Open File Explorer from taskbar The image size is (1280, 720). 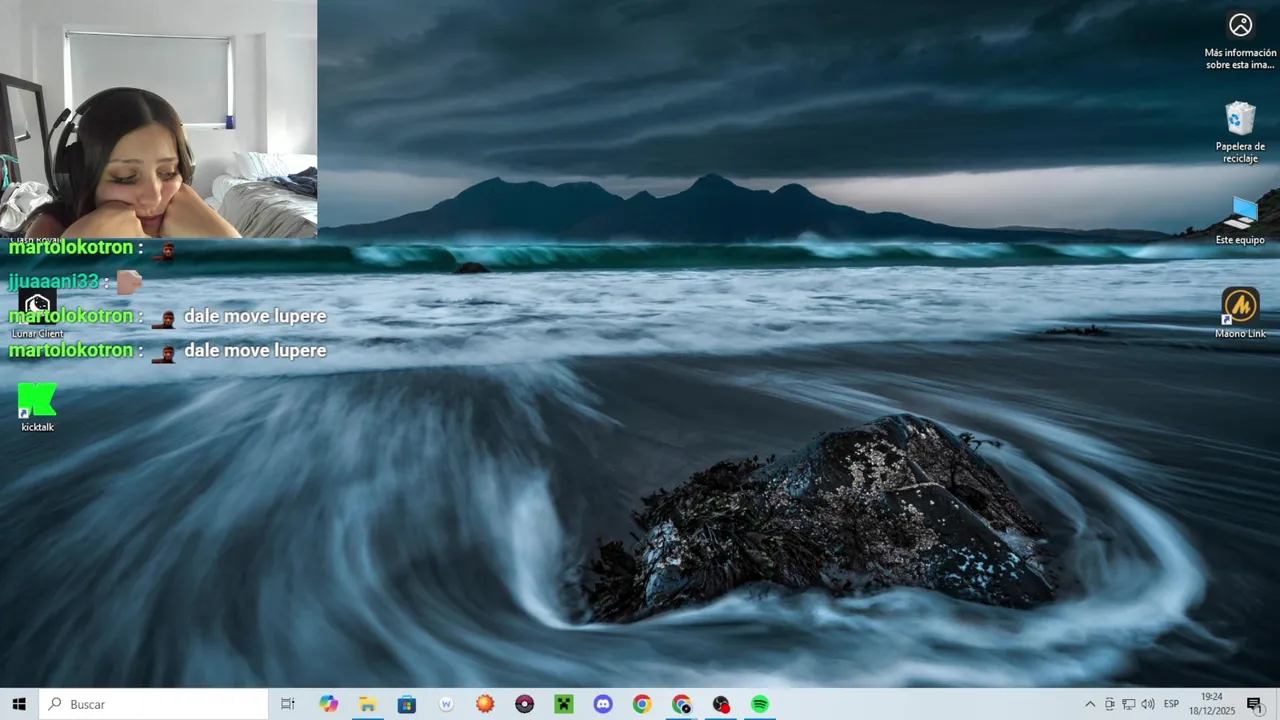coord(368,704)
